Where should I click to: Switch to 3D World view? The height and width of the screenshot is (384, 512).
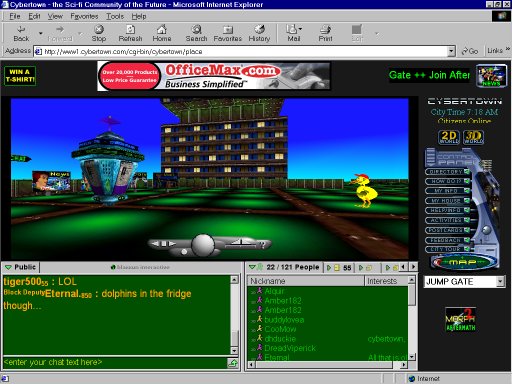[x=474, y=137]
